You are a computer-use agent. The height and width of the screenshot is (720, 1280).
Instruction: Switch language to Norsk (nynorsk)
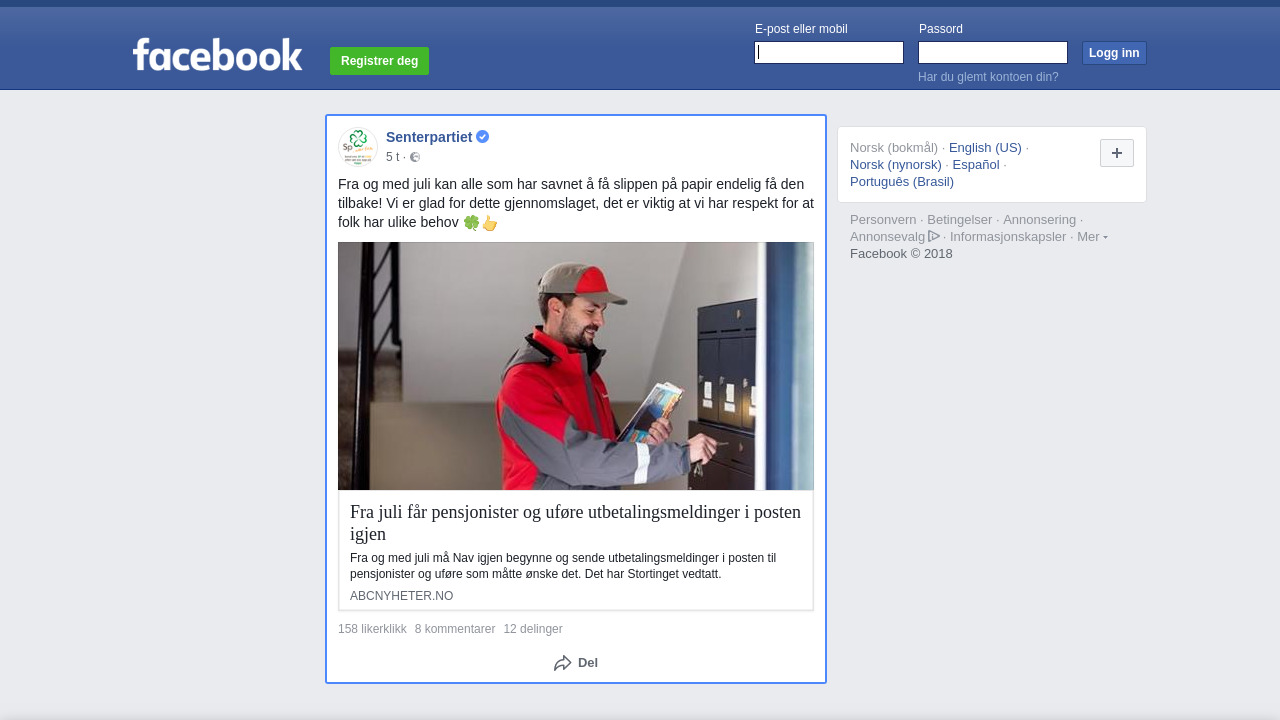896,165
